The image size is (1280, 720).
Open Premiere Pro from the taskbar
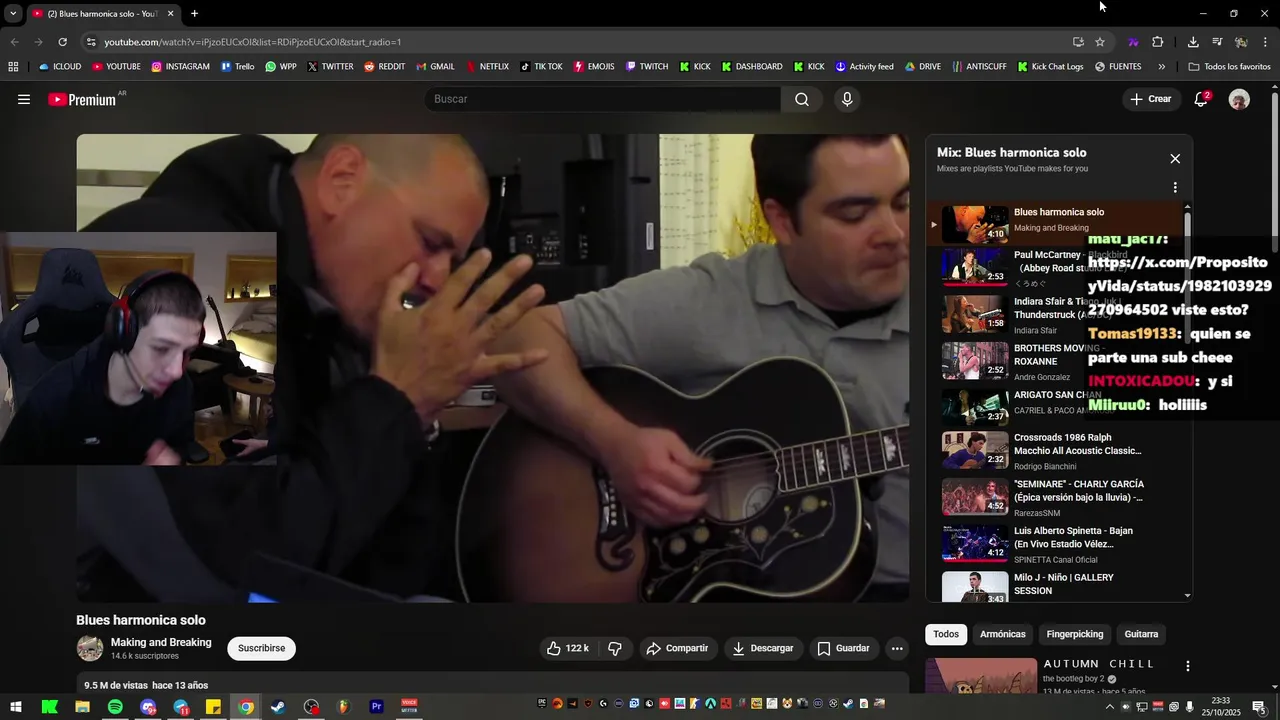(376, 707)
